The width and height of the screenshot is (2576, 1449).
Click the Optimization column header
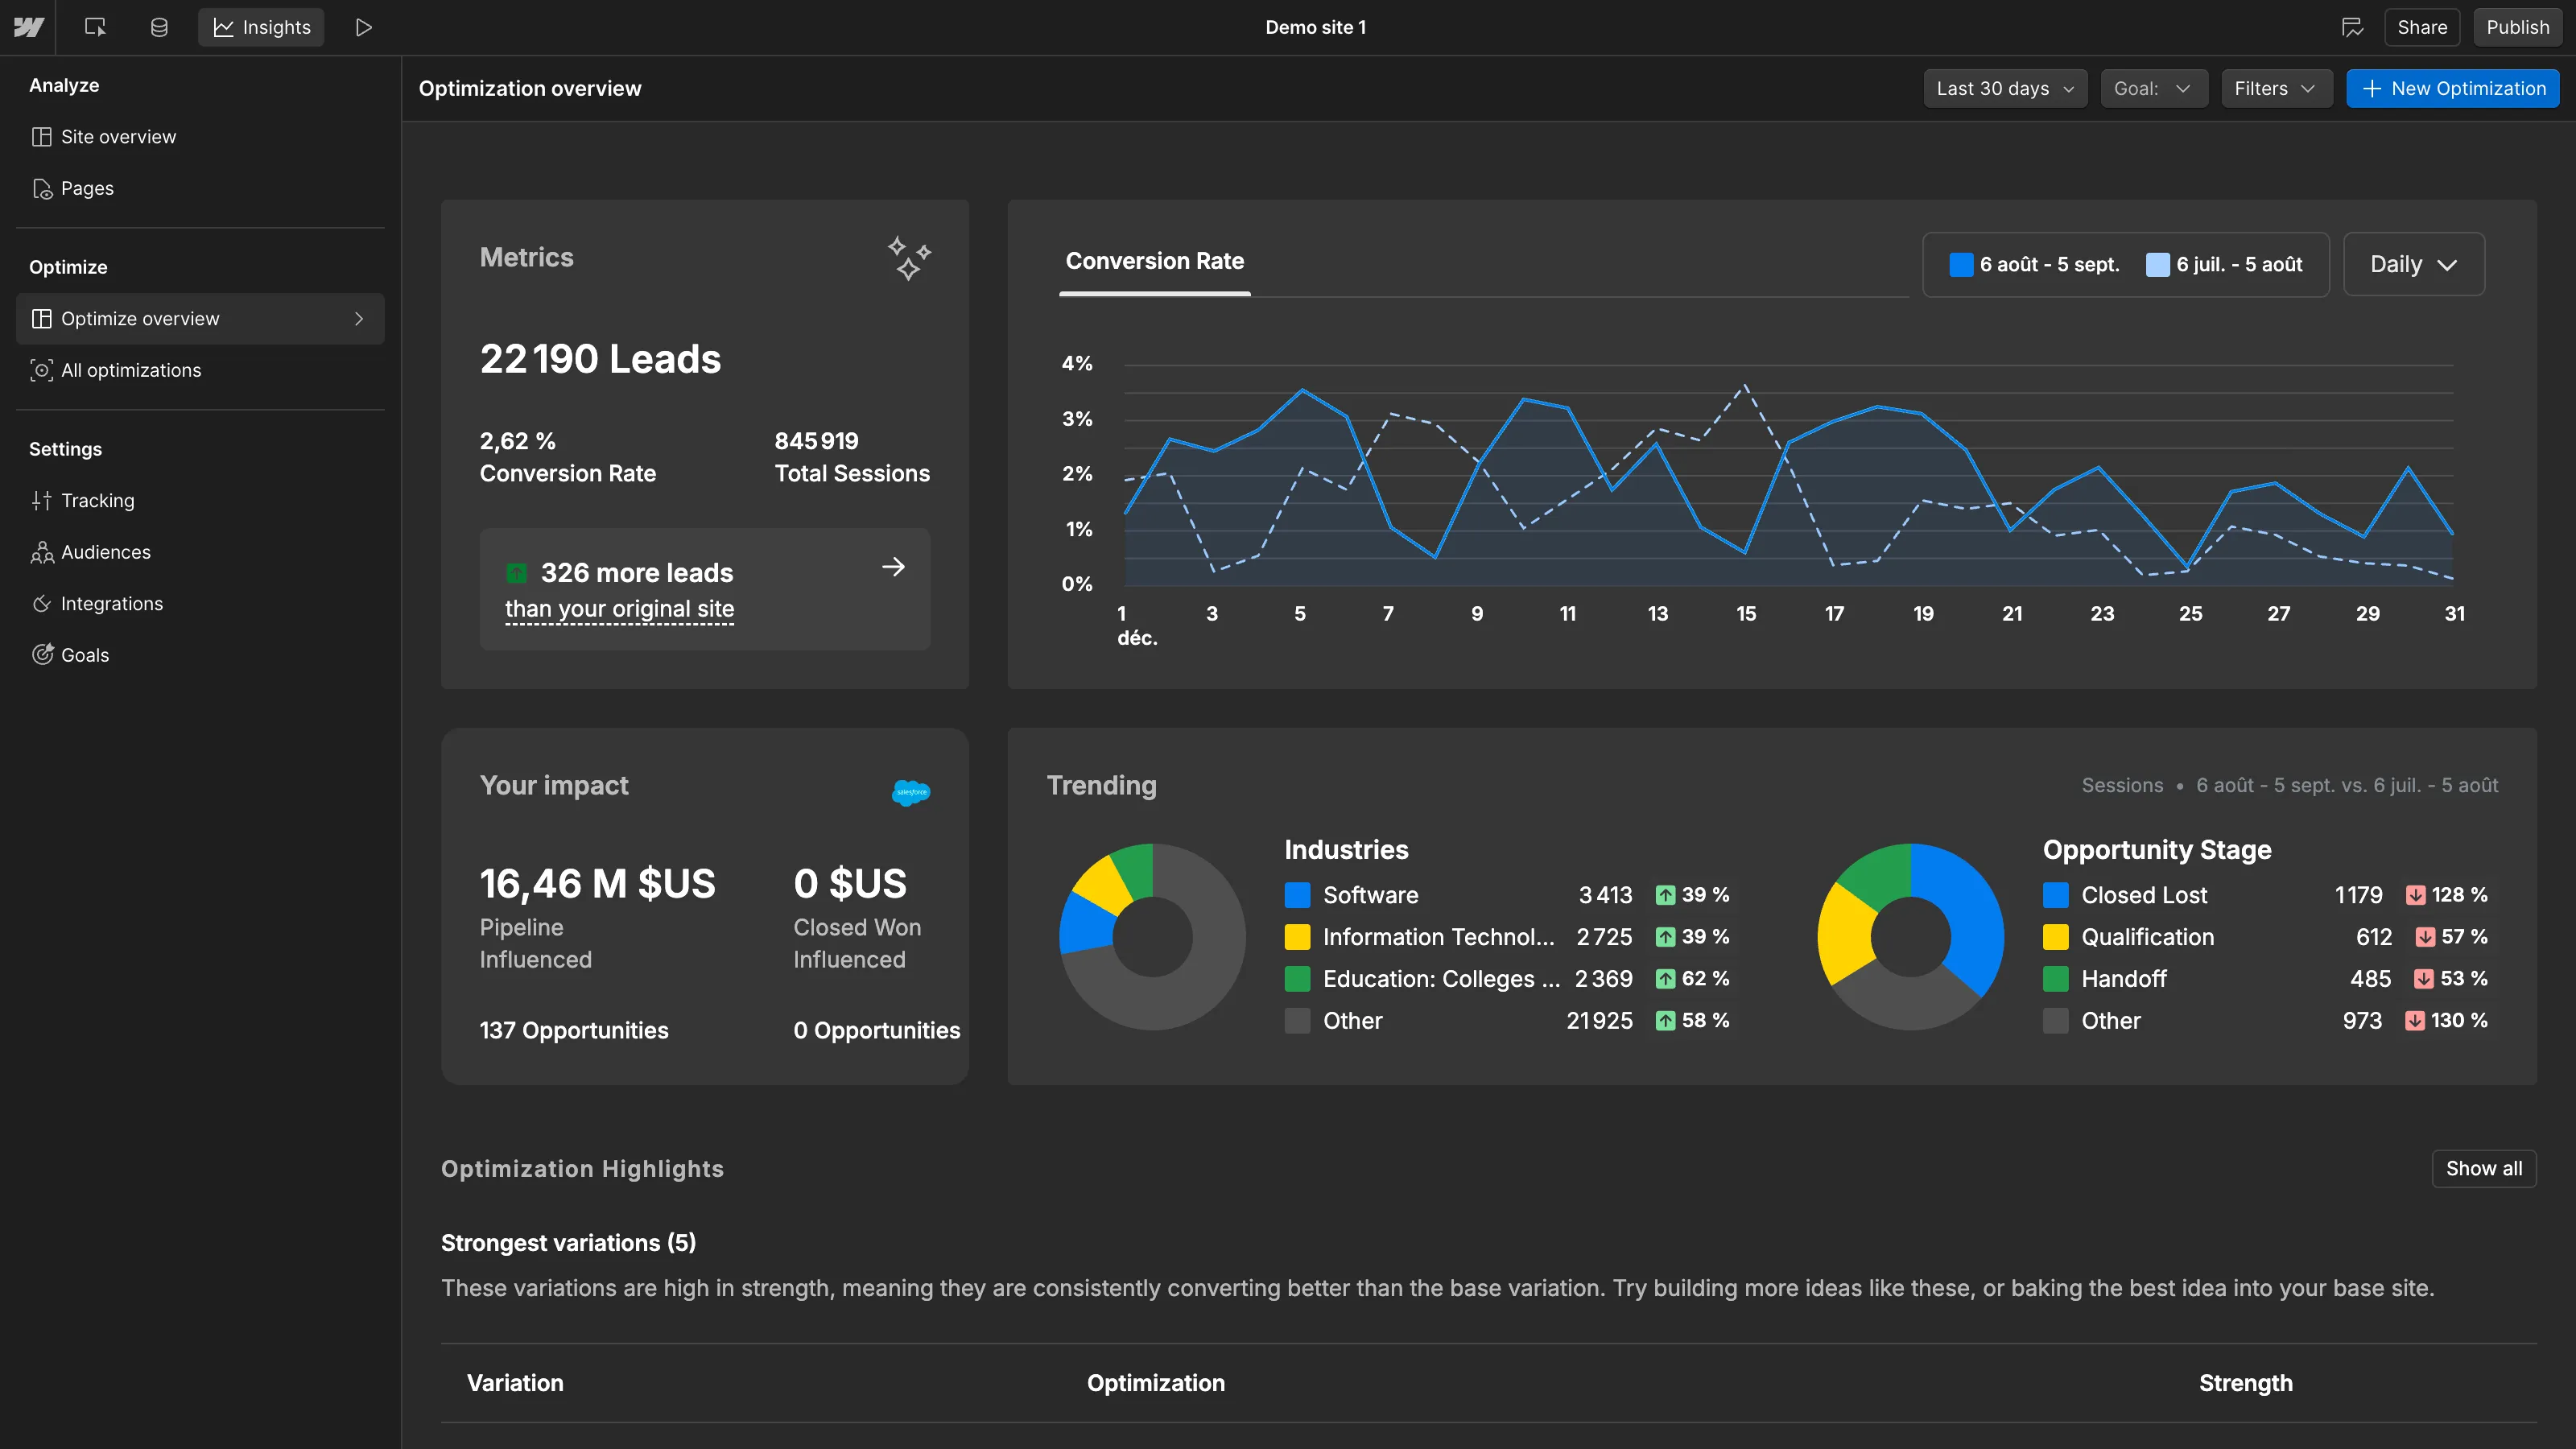(1156, 1383)
